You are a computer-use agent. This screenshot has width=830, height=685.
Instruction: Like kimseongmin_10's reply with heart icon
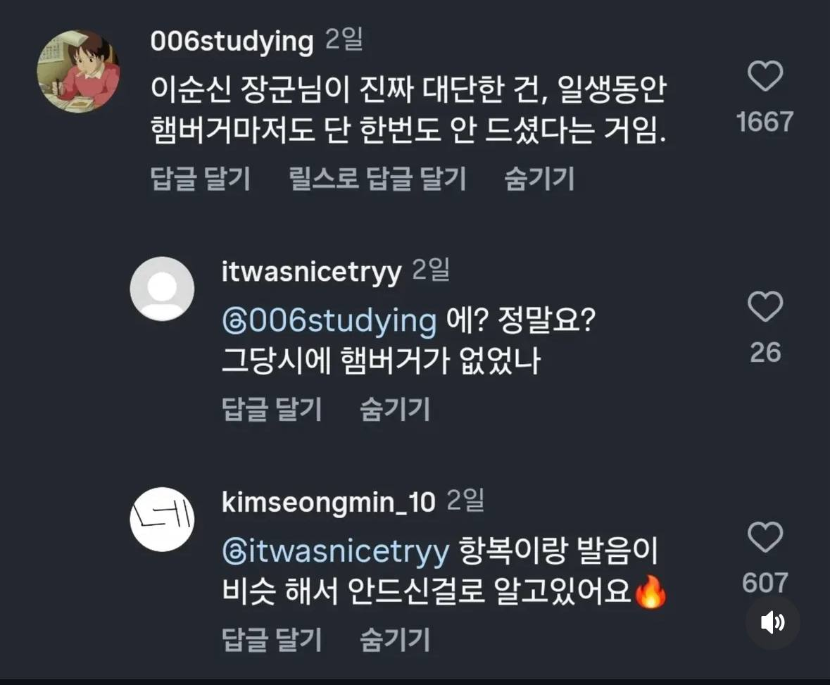[x=765, y=538]
